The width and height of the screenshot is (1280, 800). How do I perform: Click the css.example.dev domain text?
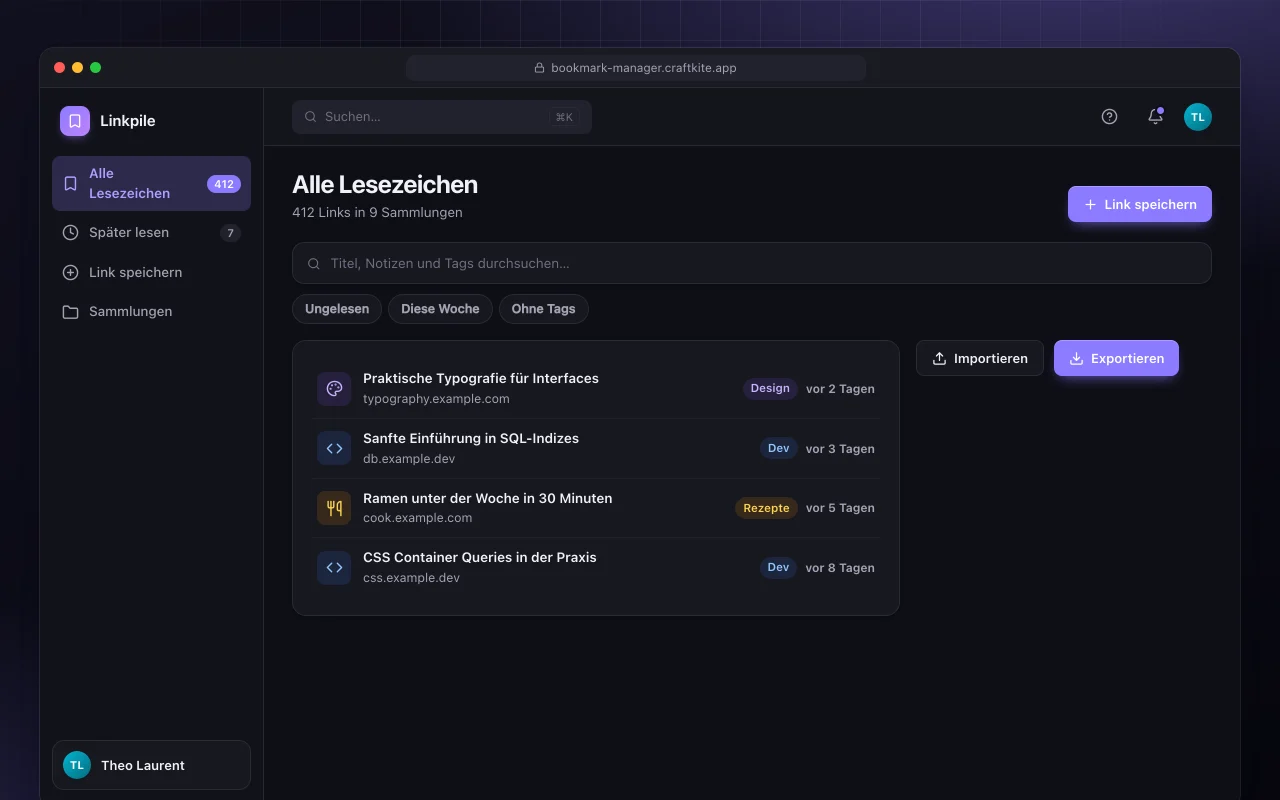click(x=411, y=578)
